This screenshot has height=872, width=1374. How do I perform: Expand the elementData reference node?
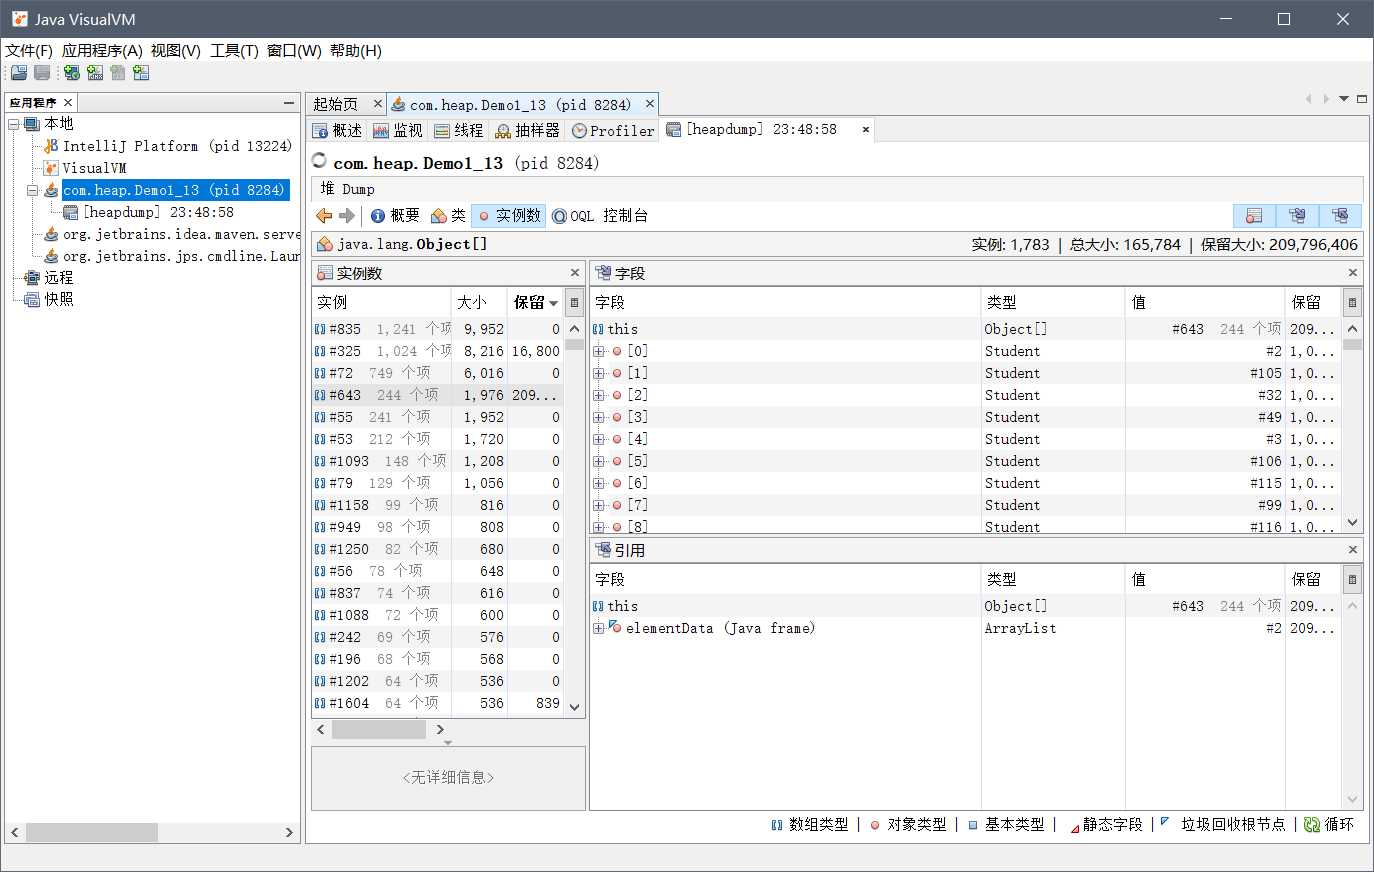pyautogui.click(x=599, y=628)
